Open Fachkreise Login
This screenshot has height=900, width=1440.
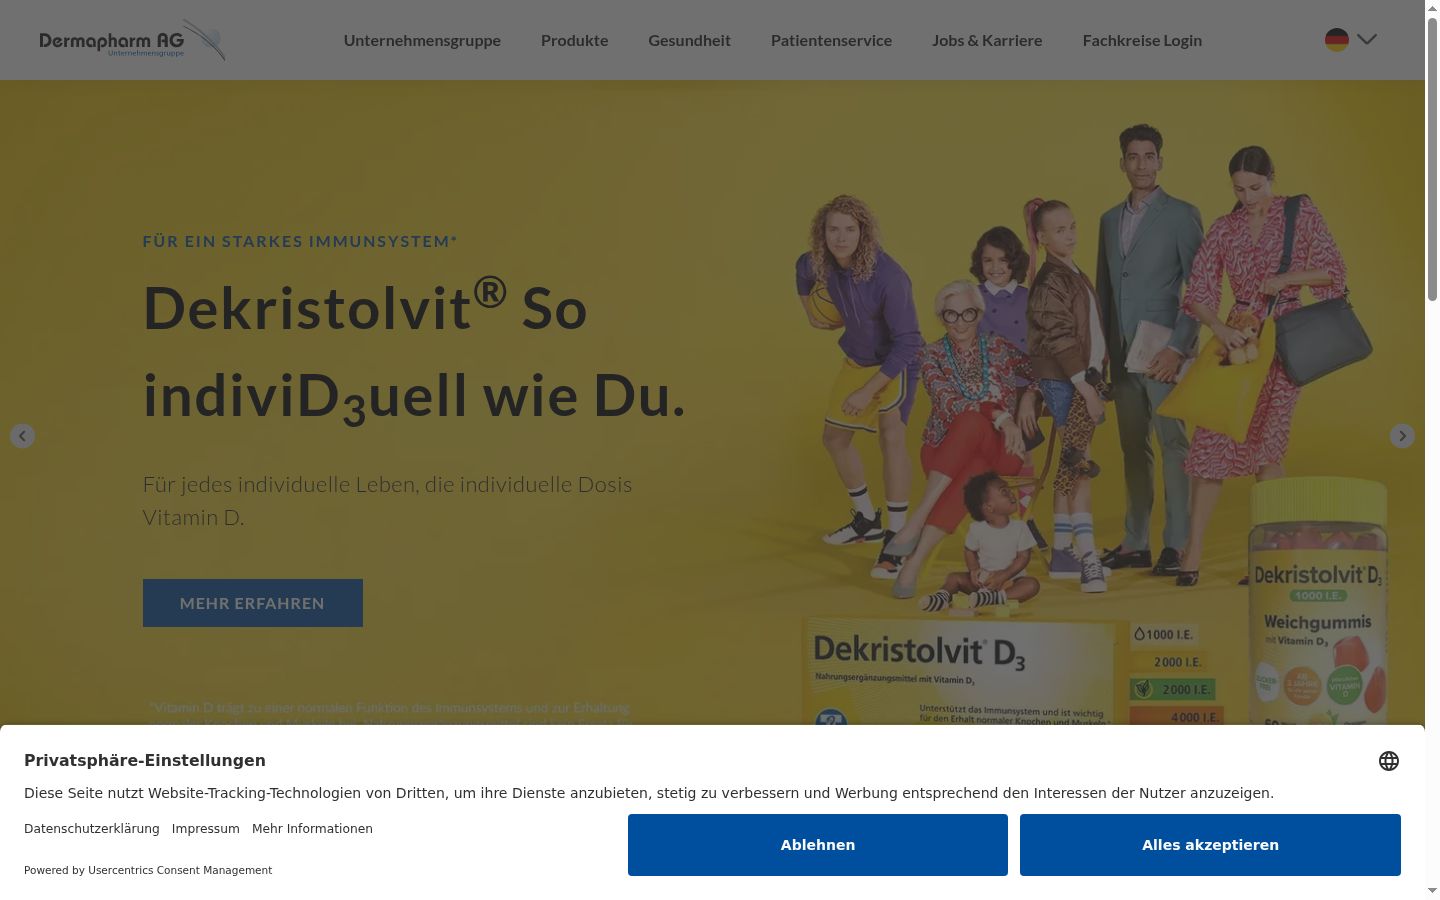tap(1142, 40)
